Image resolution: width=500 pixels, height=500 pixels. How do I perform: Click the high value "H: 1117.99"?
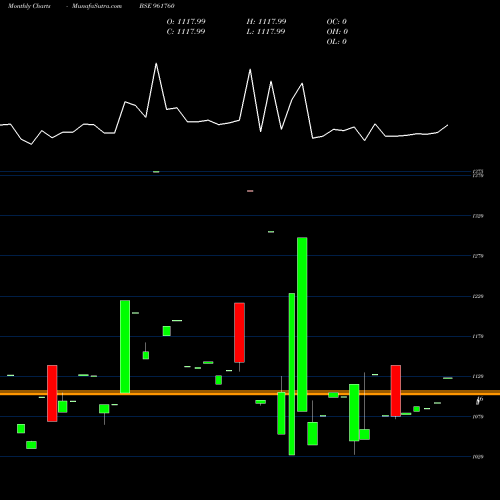[x=266, y=22]
